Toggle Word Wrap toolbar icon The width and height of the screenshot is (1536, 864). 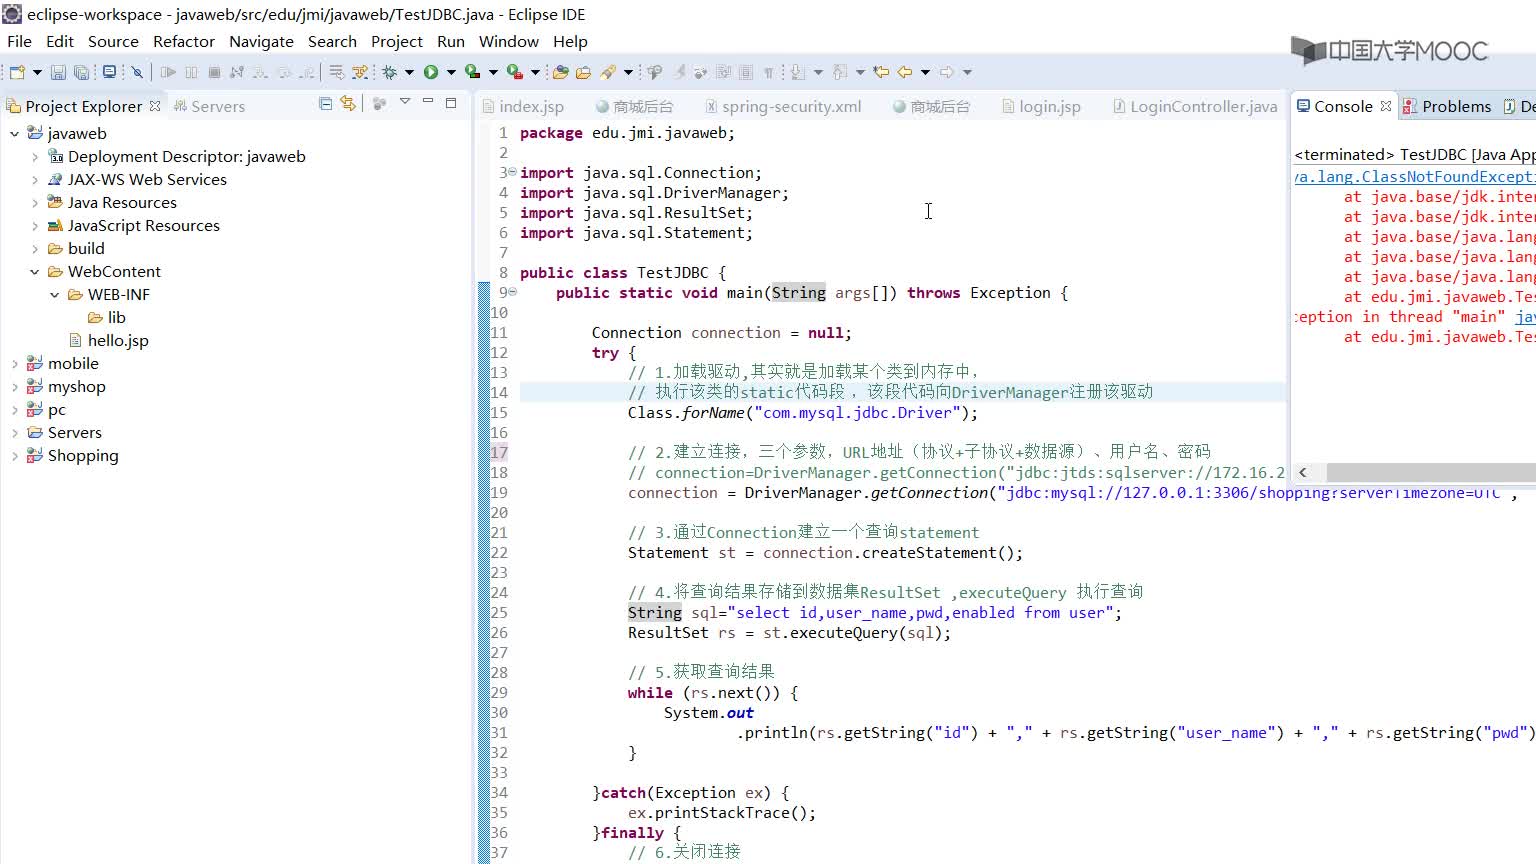(722, 72)
